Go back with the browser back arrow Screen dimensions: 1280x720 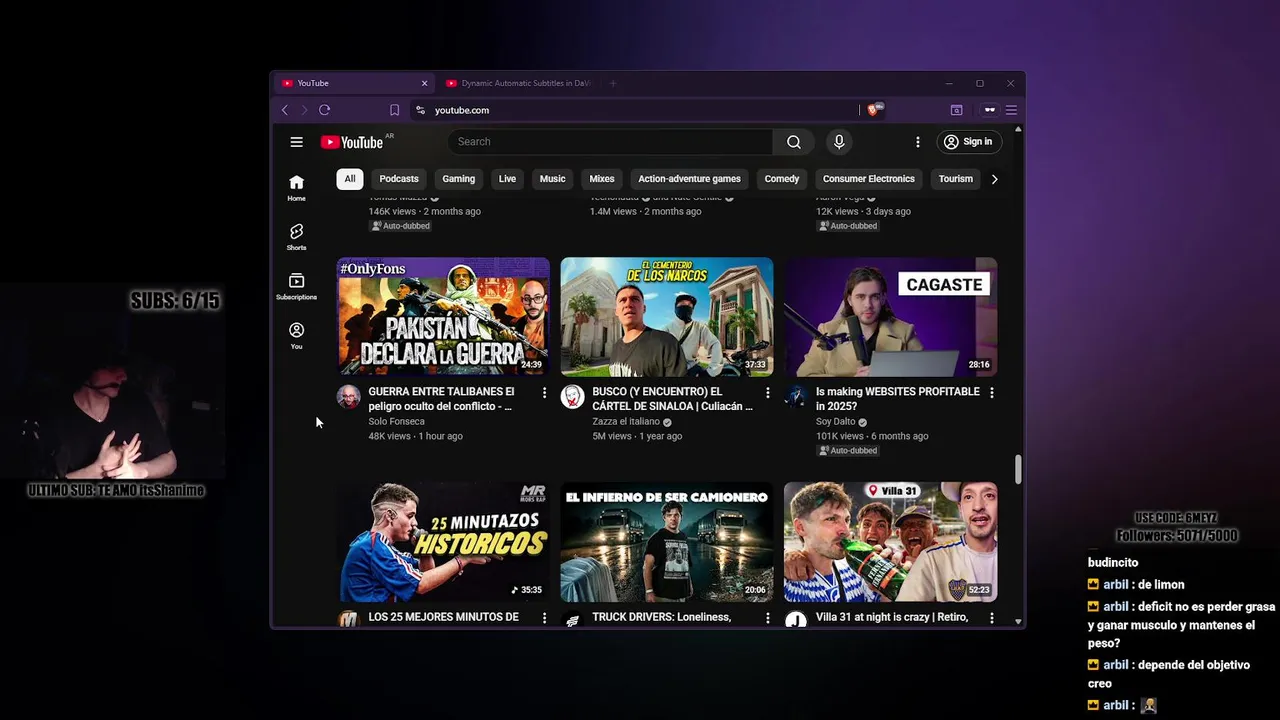tap(284, 110)
